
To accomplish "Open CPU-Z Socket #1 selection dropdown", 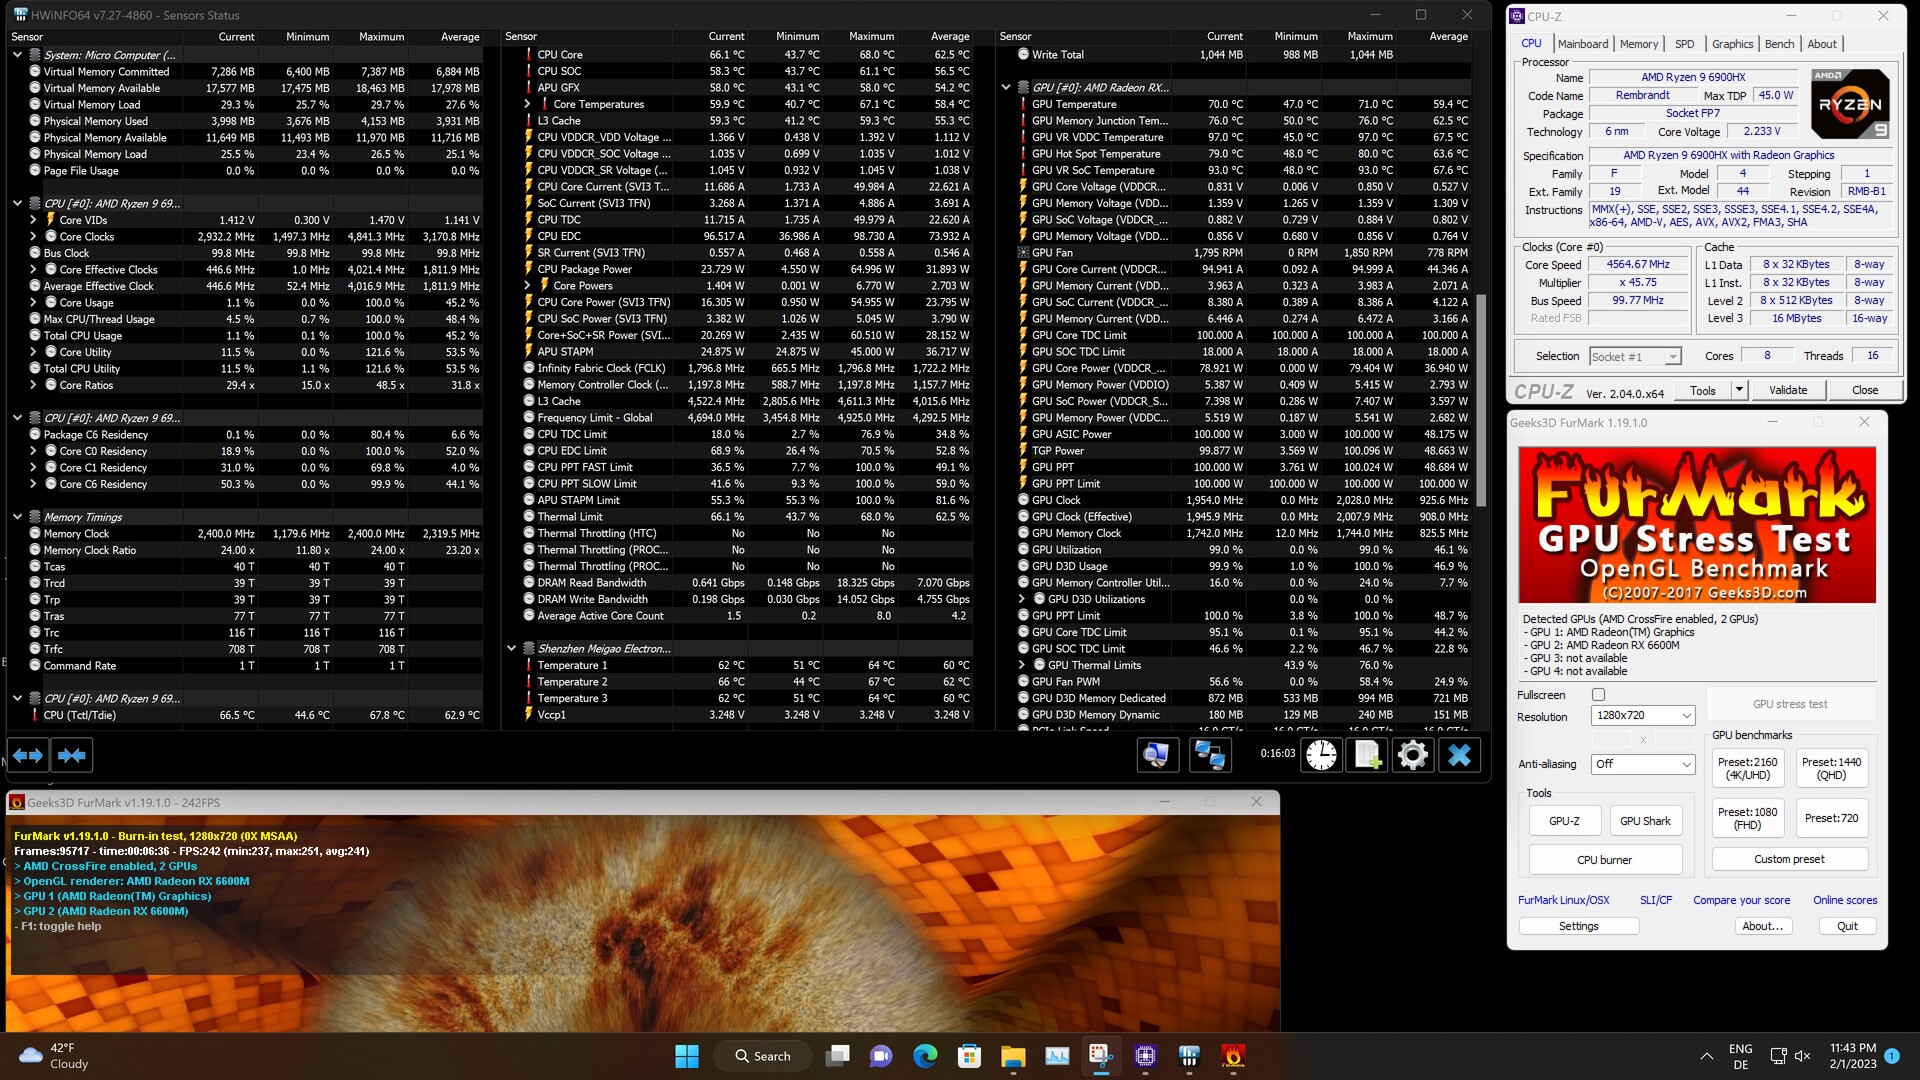I will pos(1636,357).
